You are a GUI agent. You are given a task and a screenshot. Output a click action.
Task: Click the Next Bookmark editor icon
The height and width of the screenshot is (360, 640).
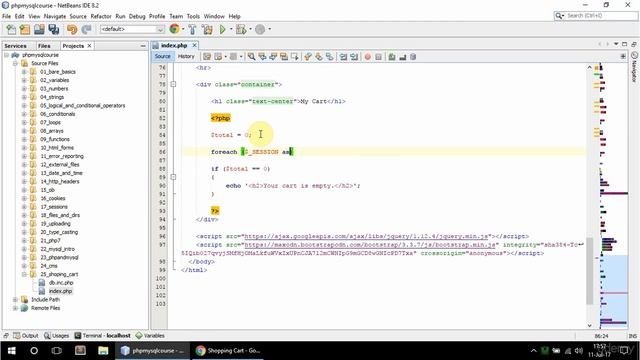(318, 57)
